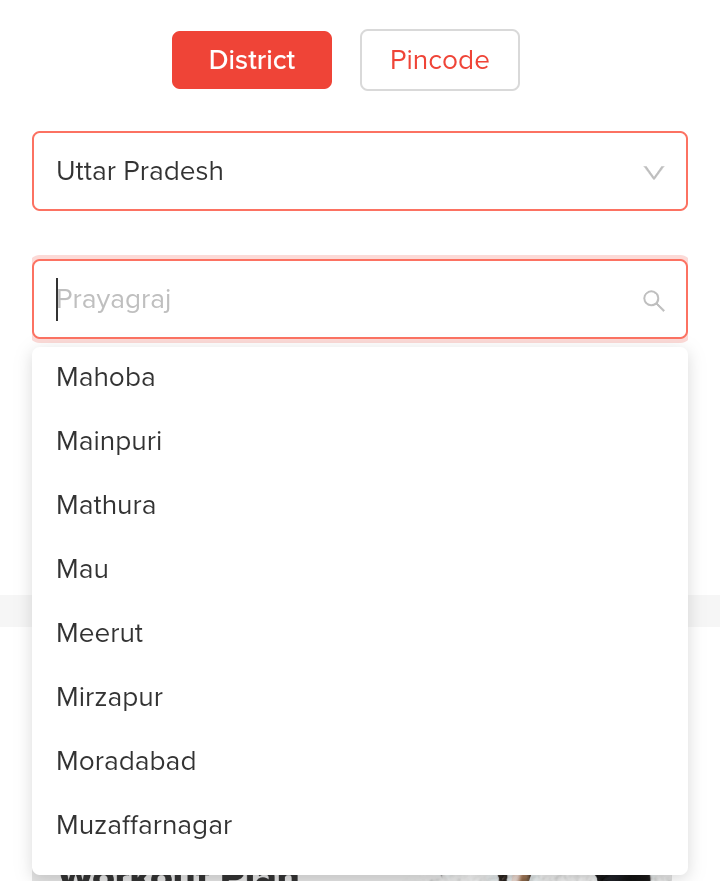Click the Prayagraj placeholder text
The height and width of the screenshot is (881, 720).
pyautogui.click(x=114, y=299)
